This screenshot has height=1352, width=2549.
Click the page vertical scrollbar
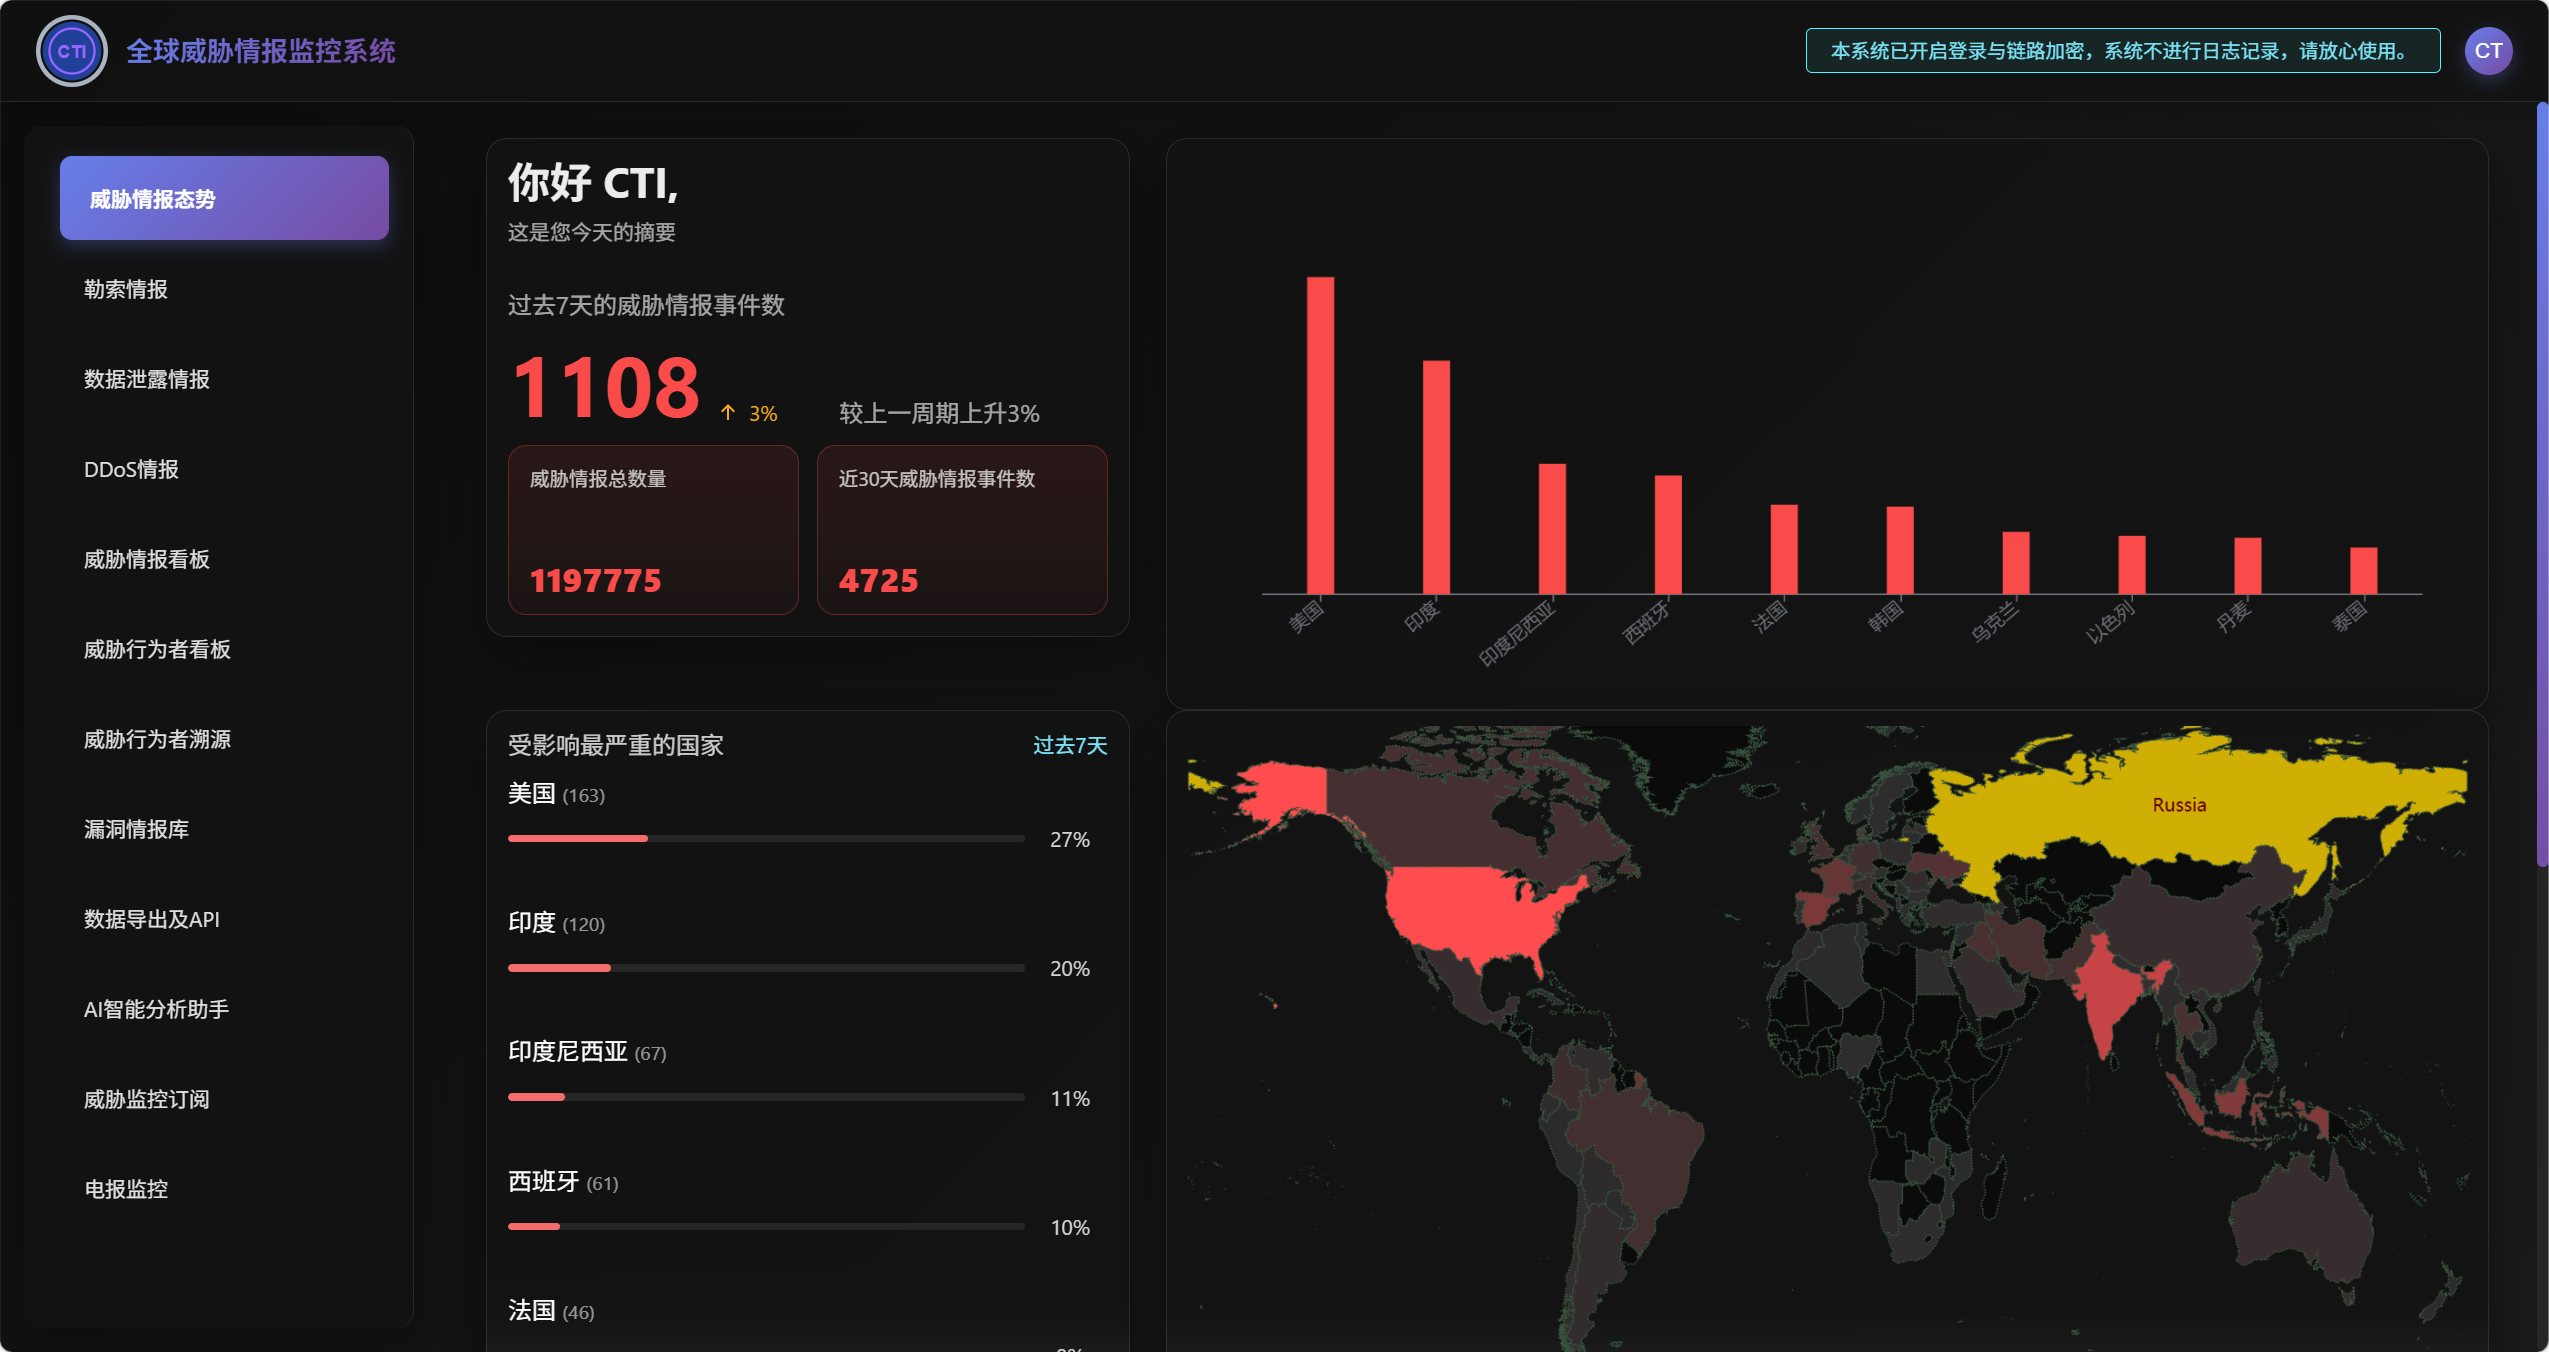coord(2541,485)
